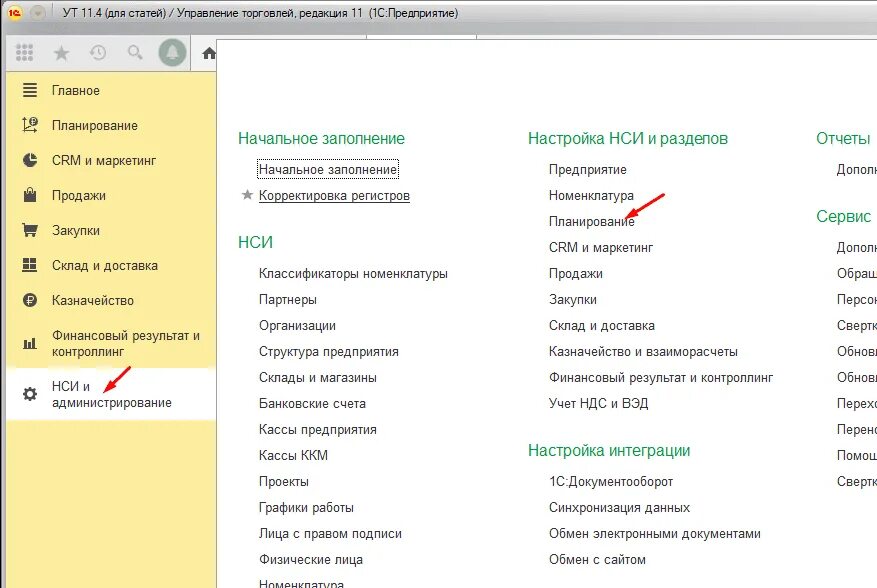Click the Закупки cart icon
This screenshot has height=588, width=877.
[30, 230]
